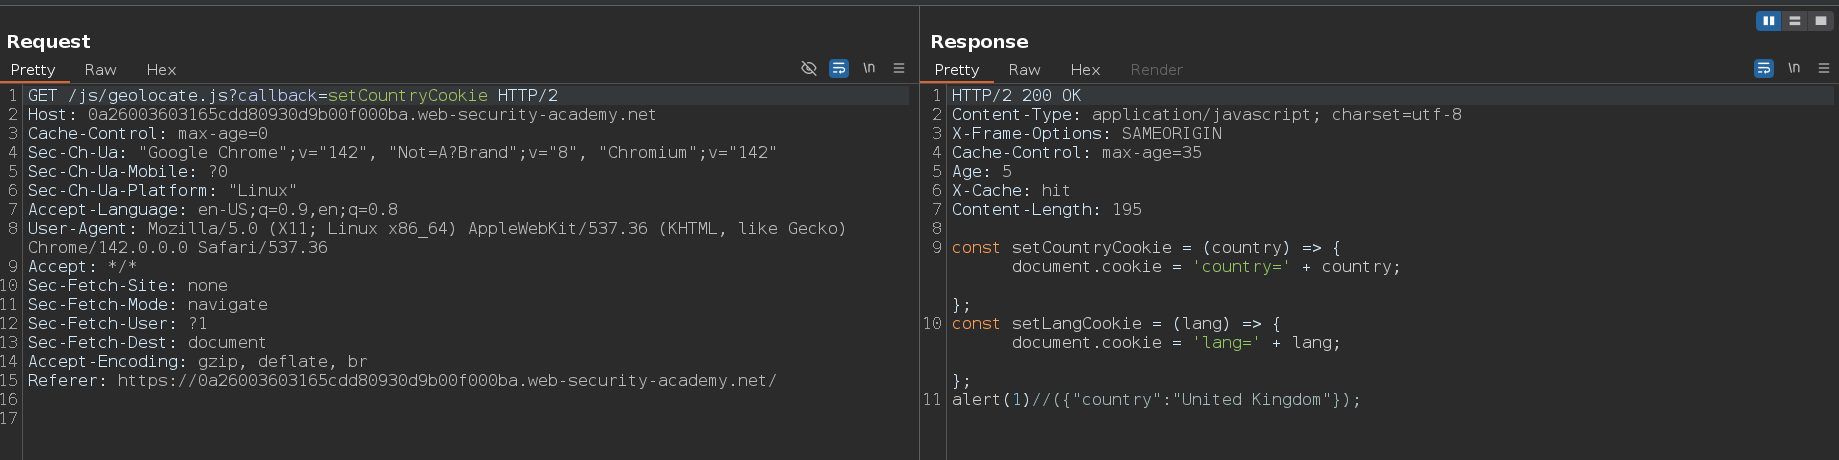Open the Request pane hamburger options menu
Image resolution: width=1839 pixels, height=460 pixels.
899,68
